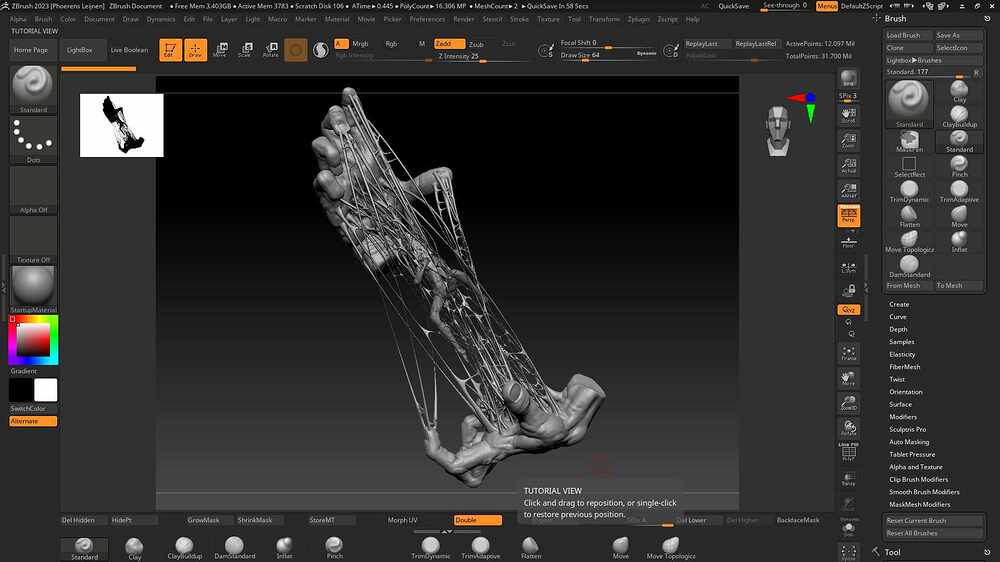Toggle the Double-sided display button

[x=478, y=520]
